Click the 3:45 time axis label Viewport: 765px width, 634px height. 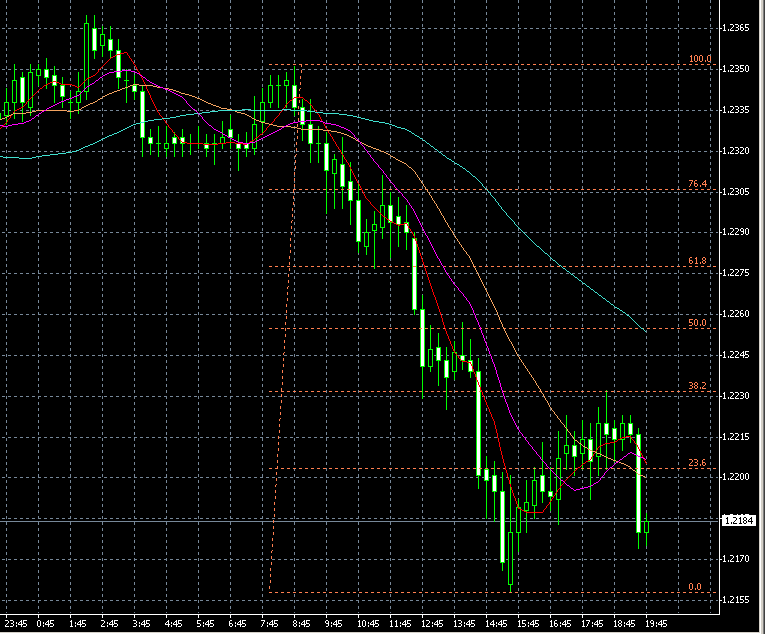pos(141,624)
